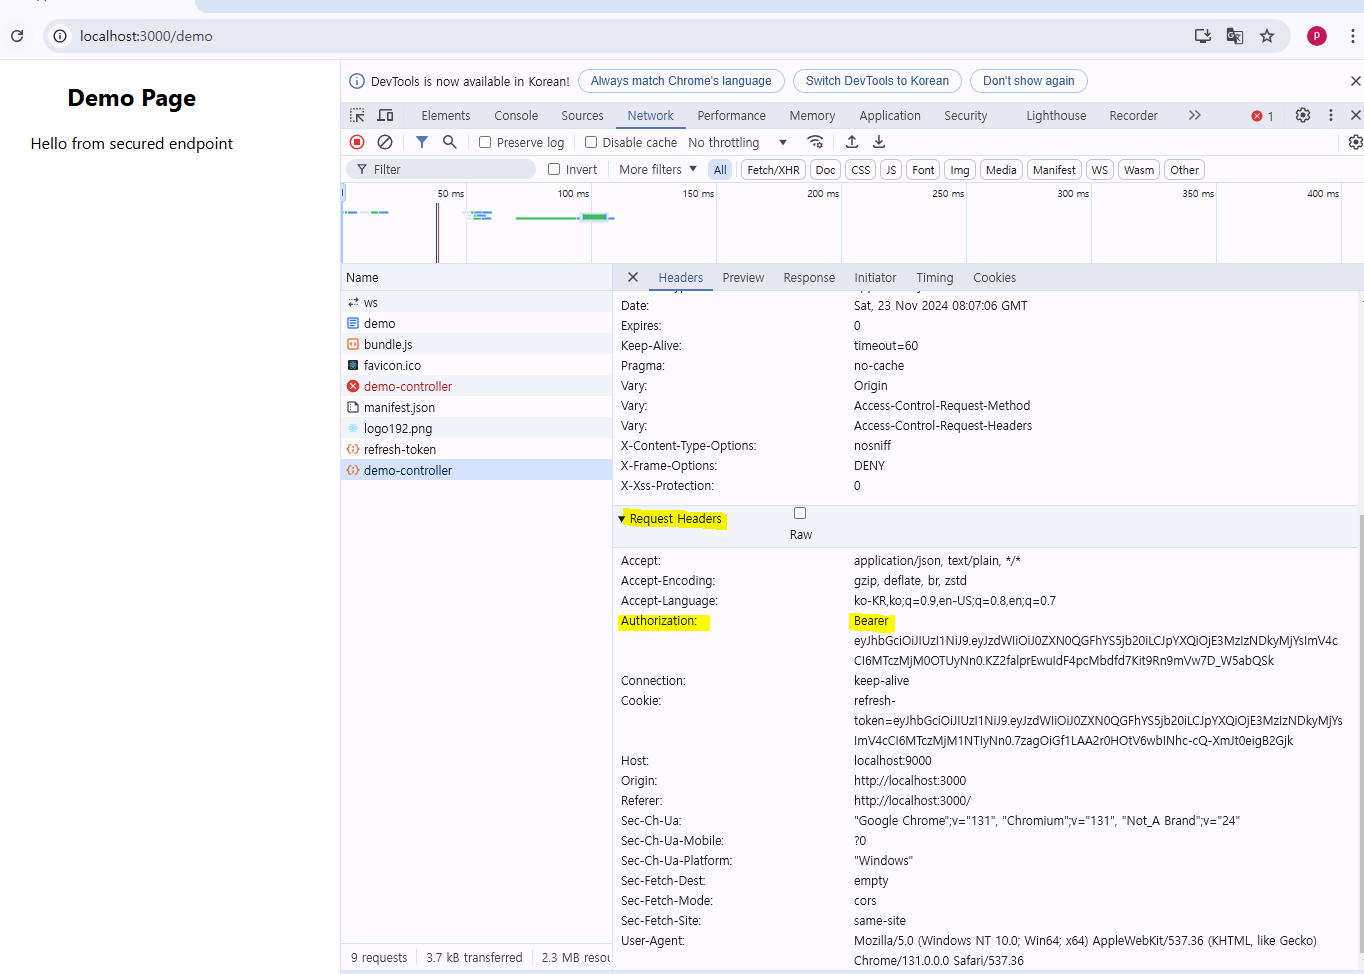Open the install app icon in address bar
This screenshot has height=974, width=1364.
(x=1203, y=36)
